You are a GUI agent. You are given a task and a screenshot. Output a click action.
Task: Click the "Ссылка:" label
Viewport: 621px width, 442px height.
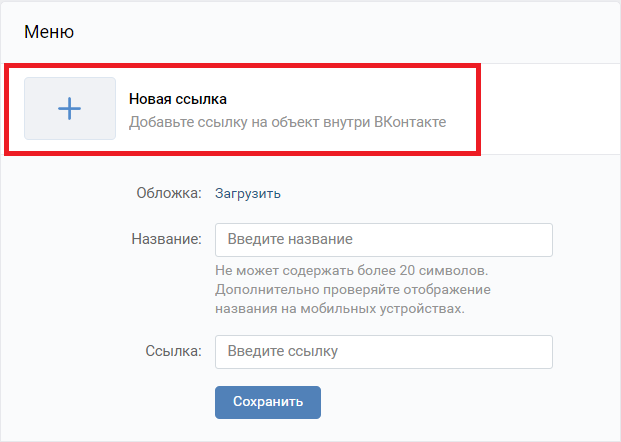173,351
